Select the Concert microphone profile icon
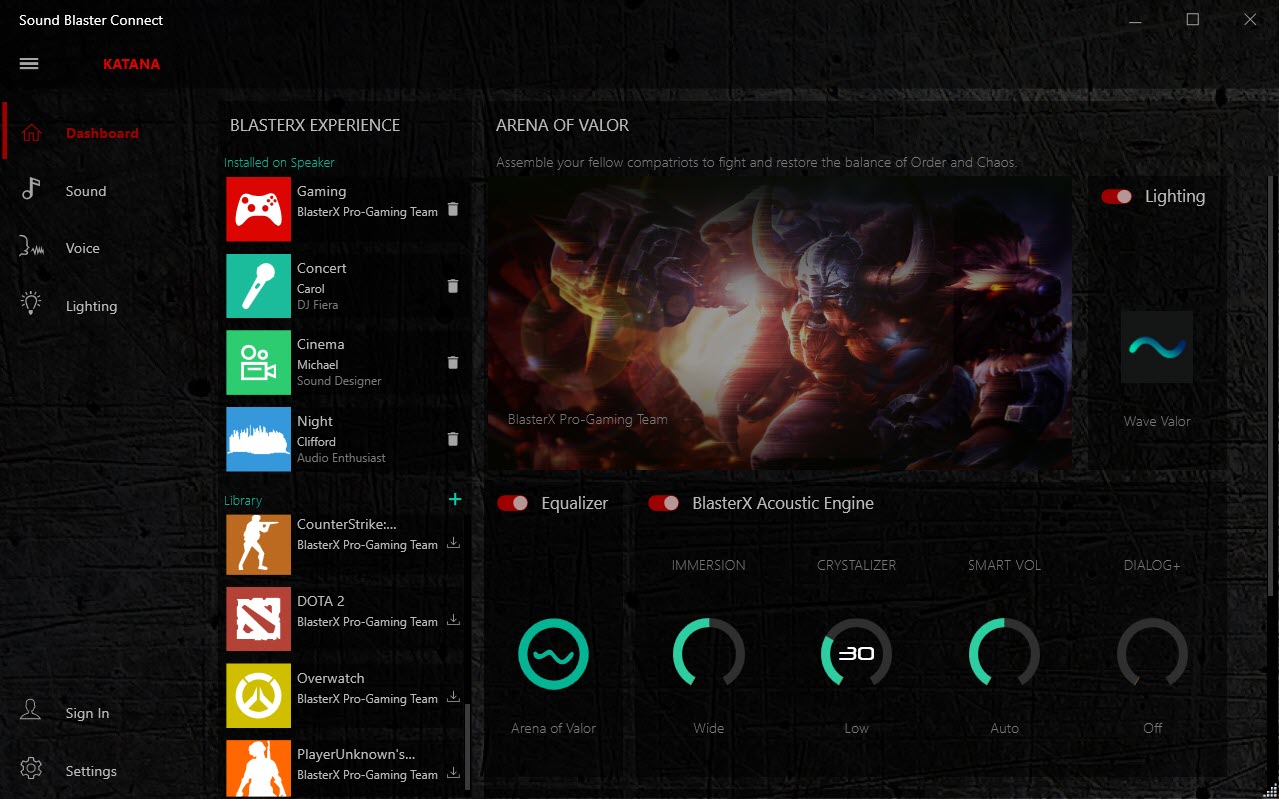Screen dimensions: 1279x799 (258, 286)
